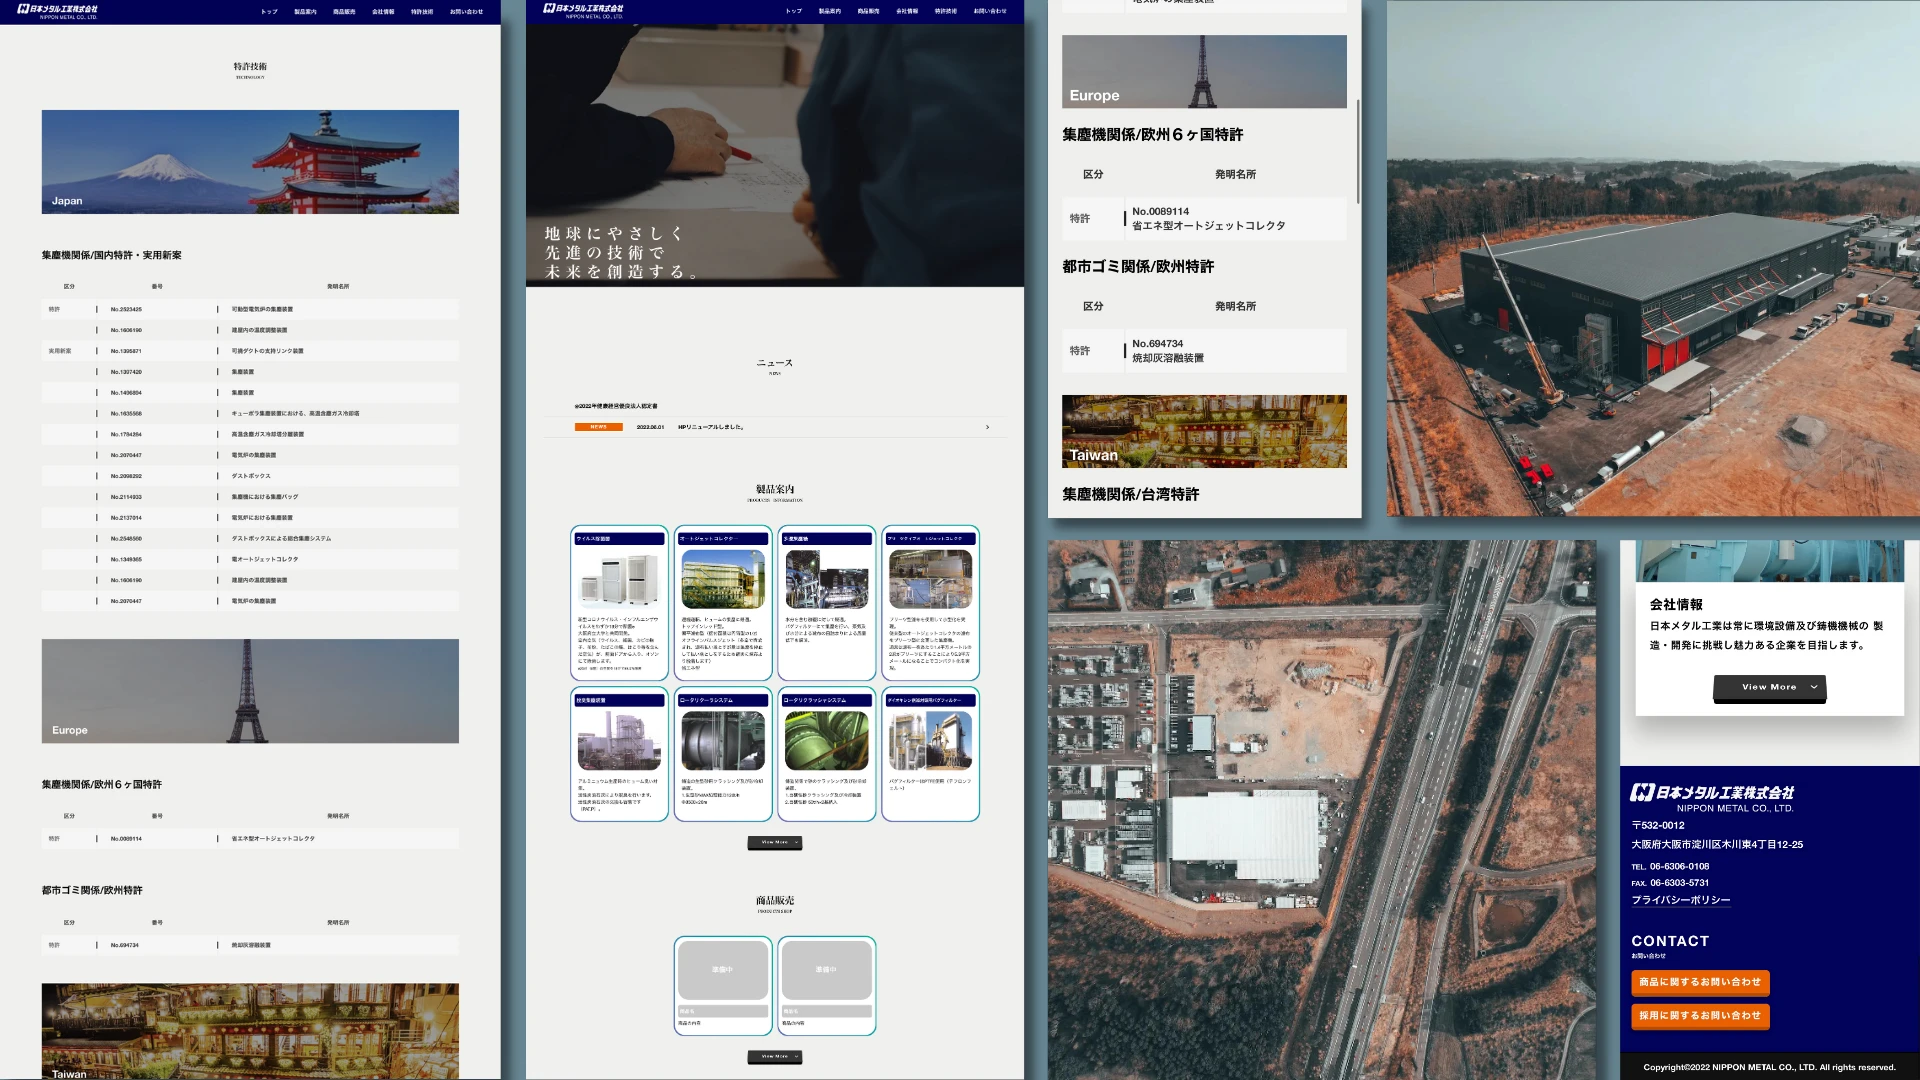Click Nippon Metal logo in home page header
1920x1080 pixels.
pos(583,11)
